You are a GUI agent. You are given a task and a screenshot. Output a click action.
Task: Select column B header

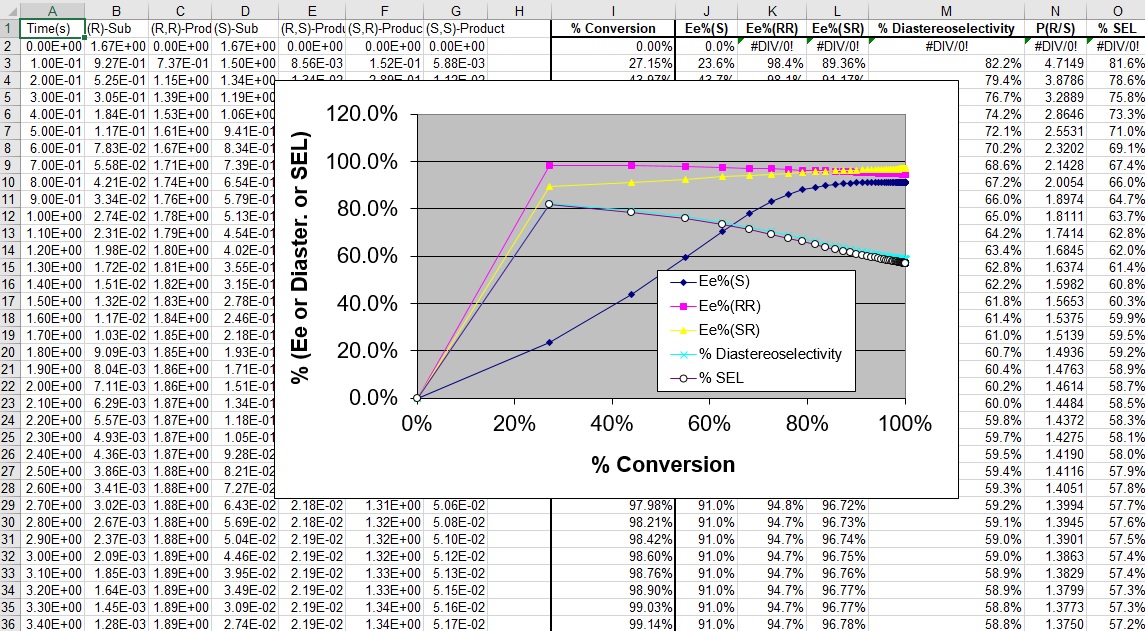(x=117, y=9)
